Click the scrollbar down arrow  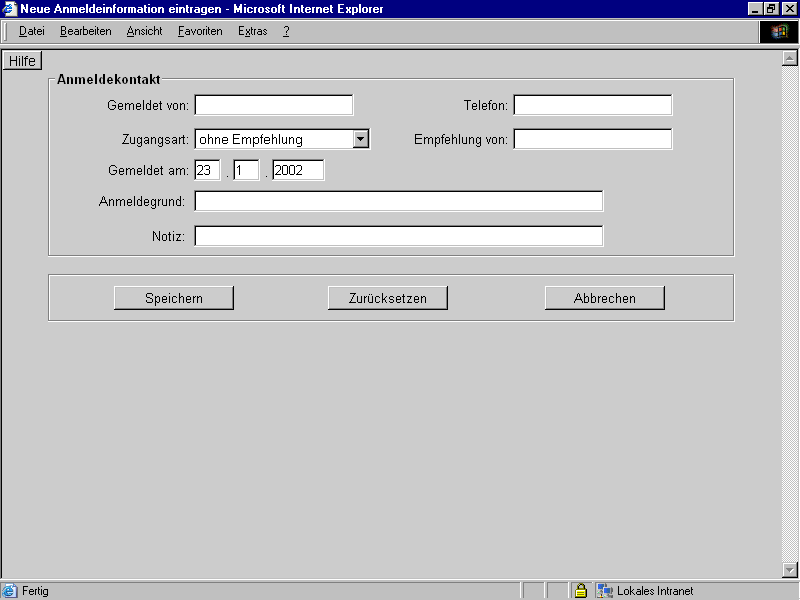[x=789, y=570]
